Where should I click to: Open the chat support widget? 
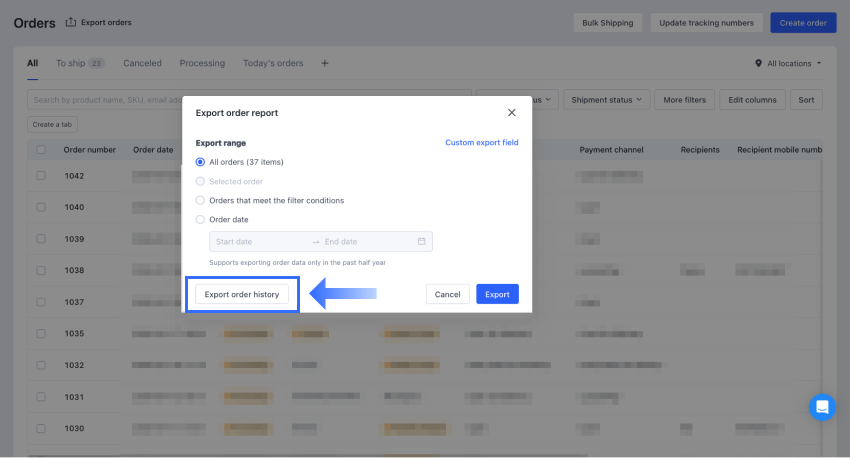tap(822, 407)
